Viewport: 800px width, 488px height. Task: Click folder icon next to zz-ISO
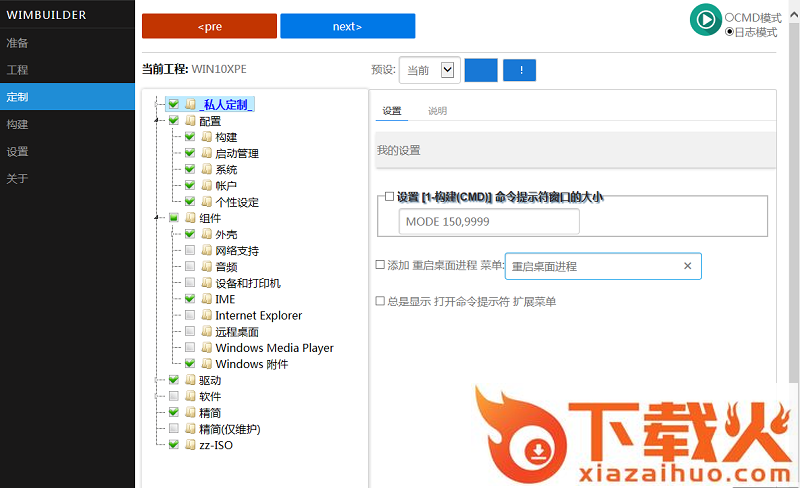pos(190,445)
